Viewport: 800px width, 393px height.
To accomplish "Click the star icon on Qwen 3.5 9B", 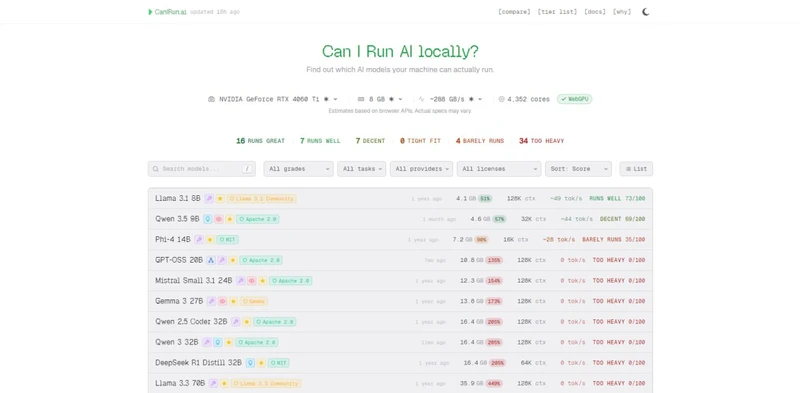I will pyautogui.click(x=230, y=219).
